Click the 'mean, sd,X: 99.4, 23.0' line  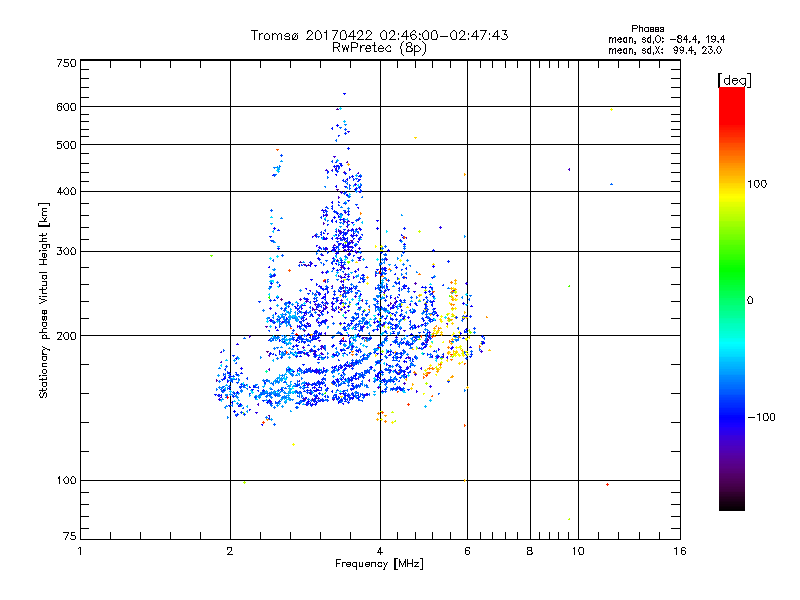click(665, 50)
